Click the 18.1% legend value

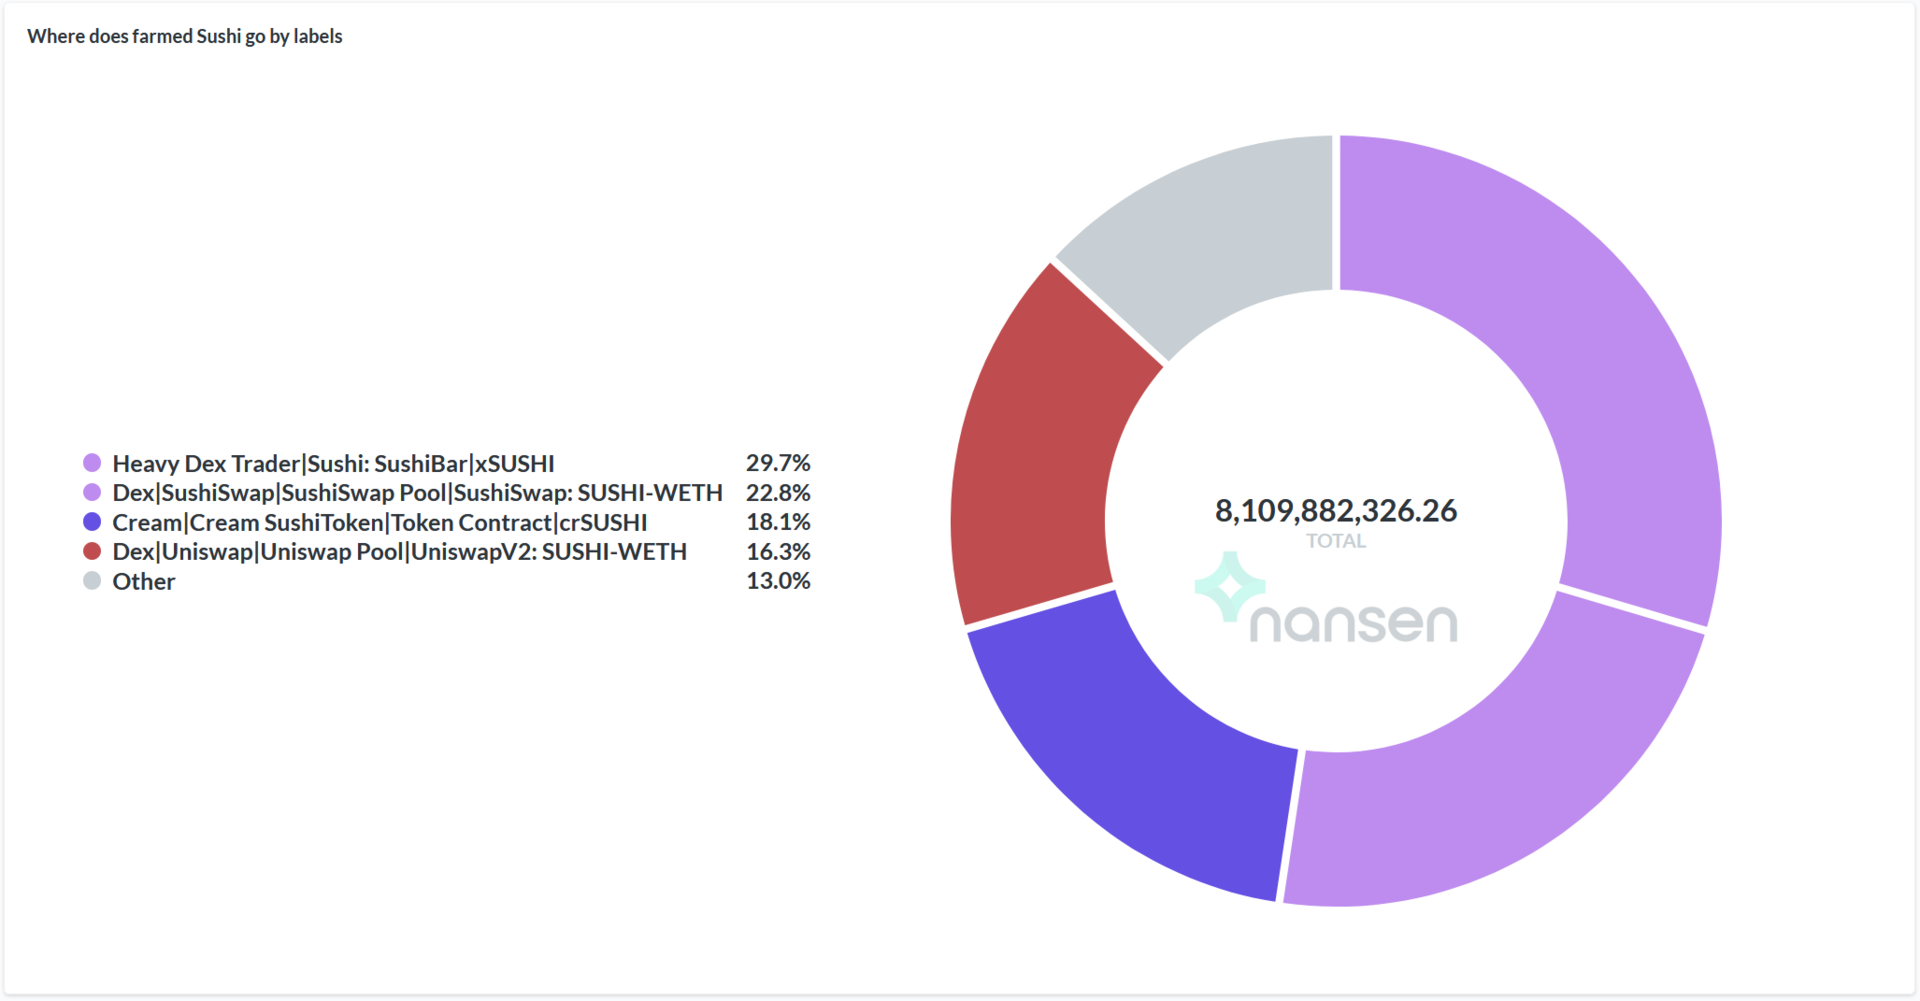(x=778, y=522)
